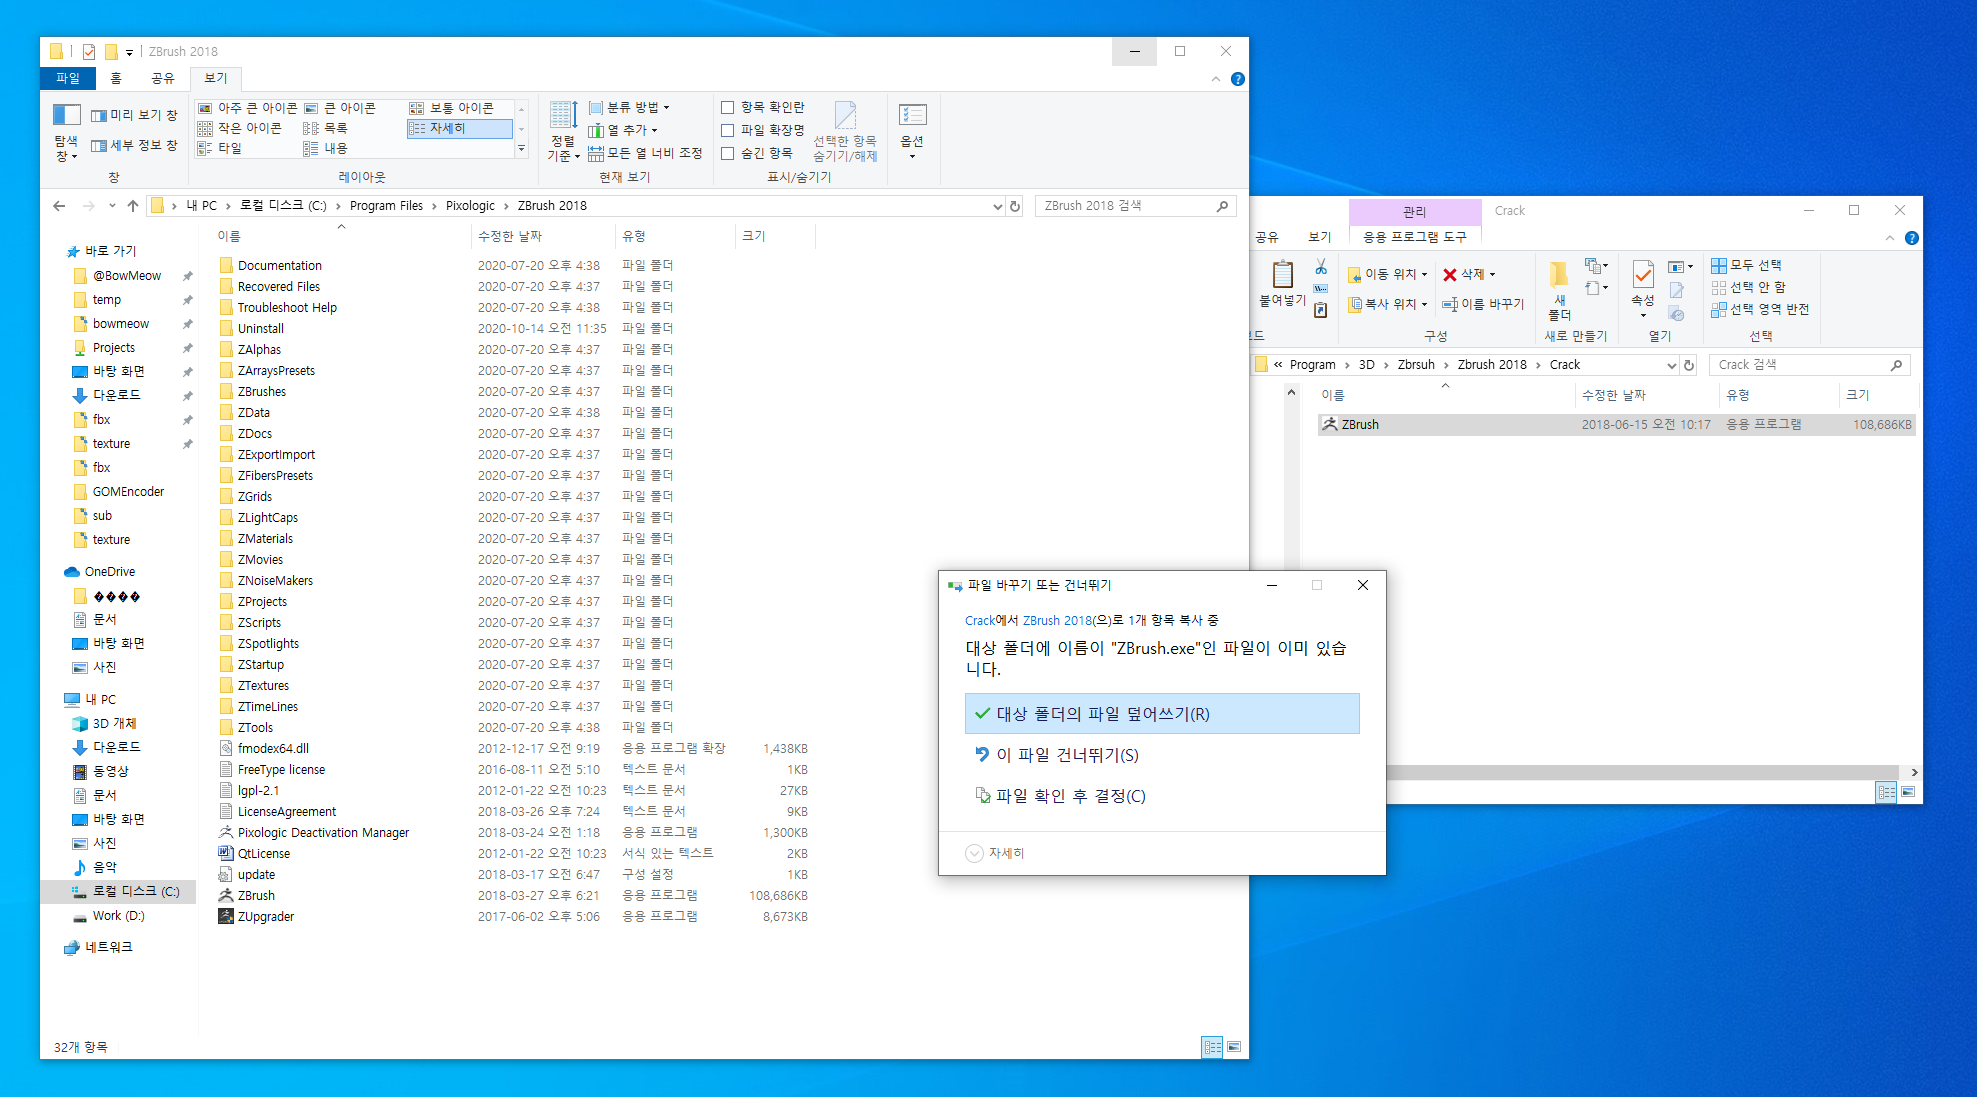The image size is (1977, 1097).
Task: Expand the details (자세히) chevron in the dialog
Action: coord(974,853)
